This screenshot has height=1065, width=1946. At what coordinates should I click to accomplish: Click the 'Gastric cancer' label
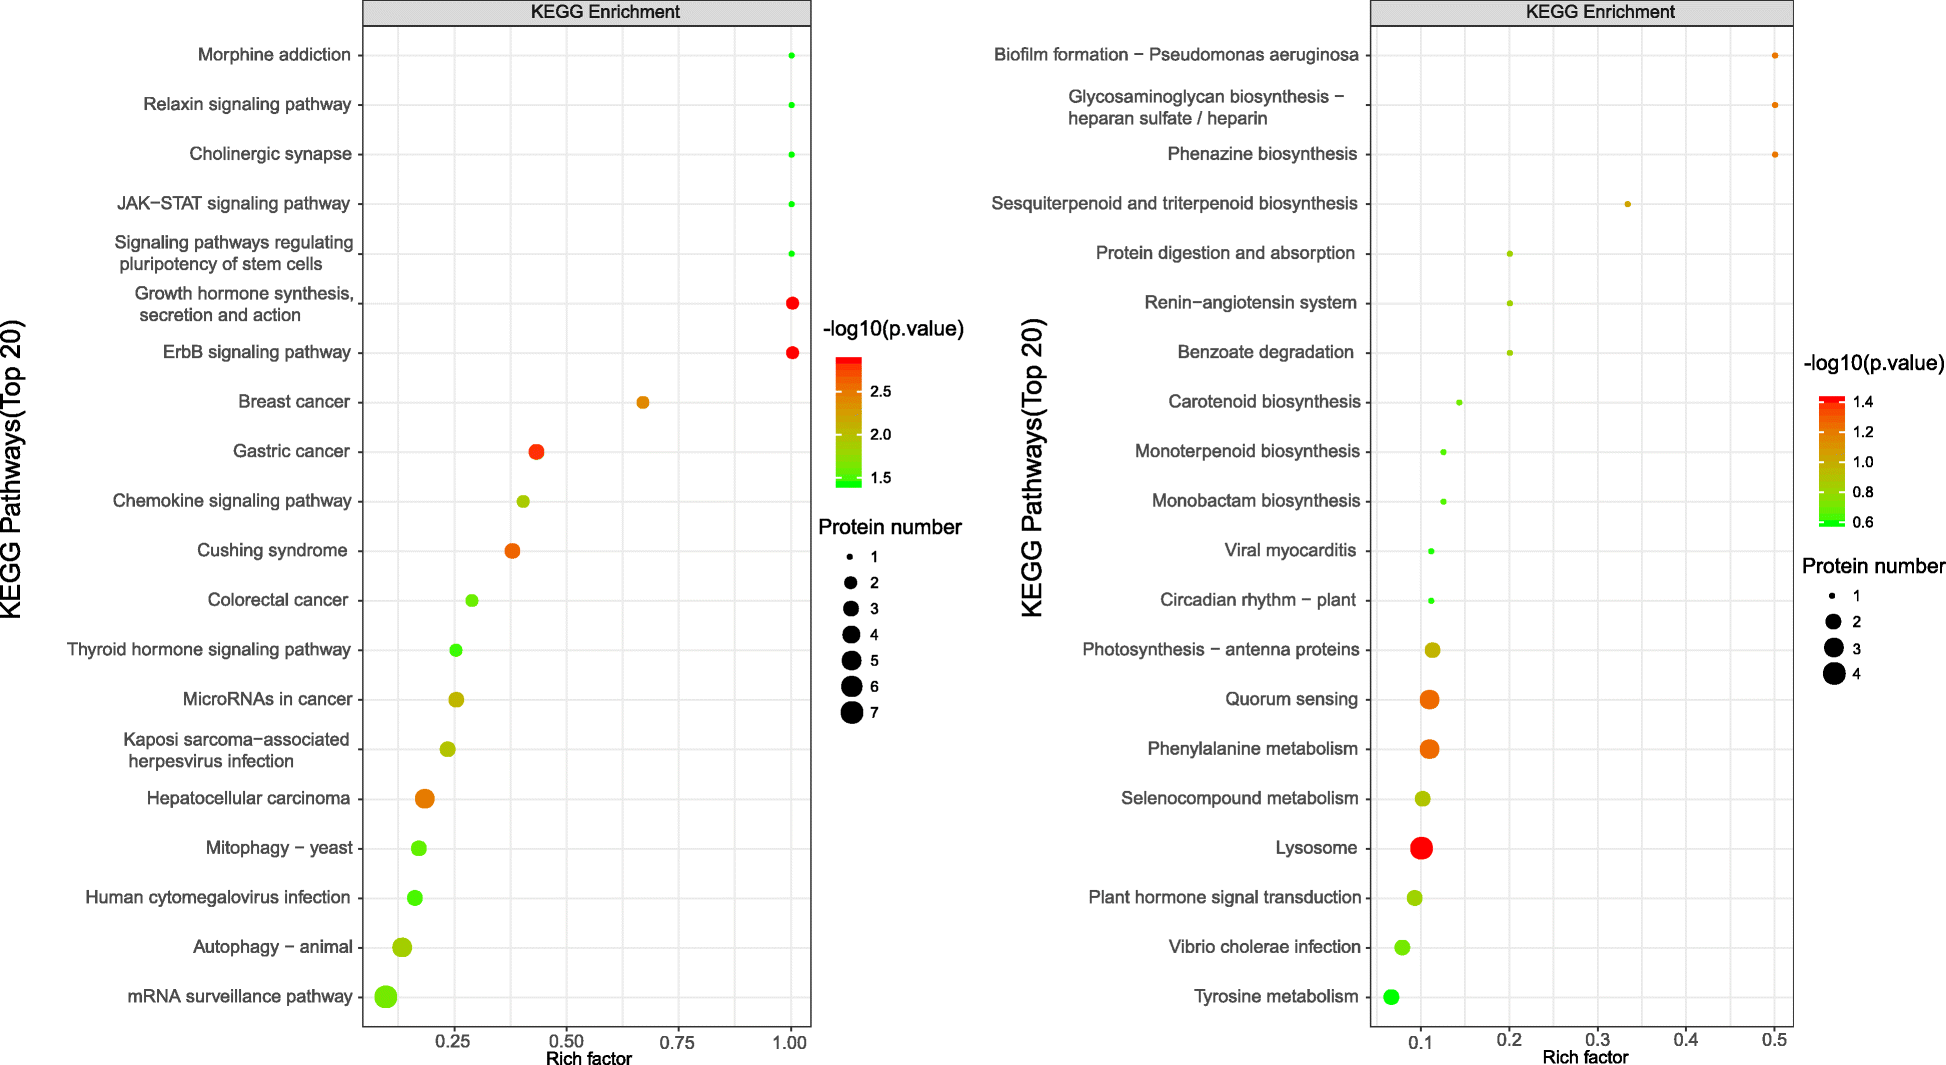point(291,451)
